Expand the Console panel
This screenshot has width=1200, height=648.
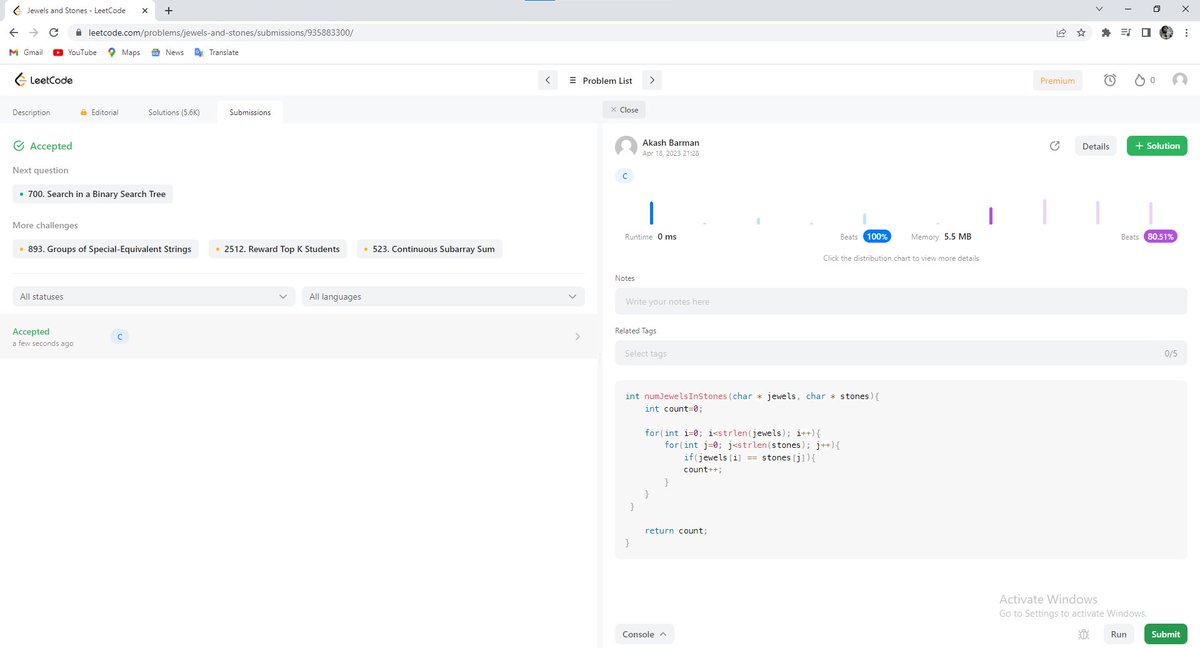tap(645, 634)
